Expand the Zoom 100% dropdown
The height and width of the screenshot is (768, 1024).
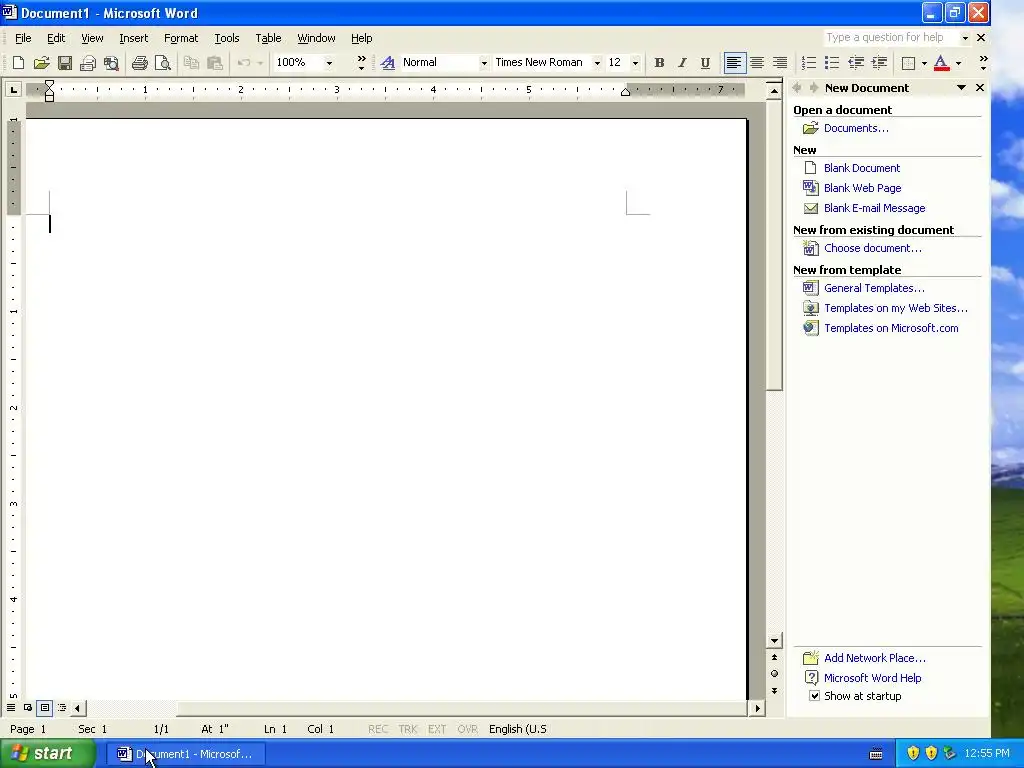point(329,63)
